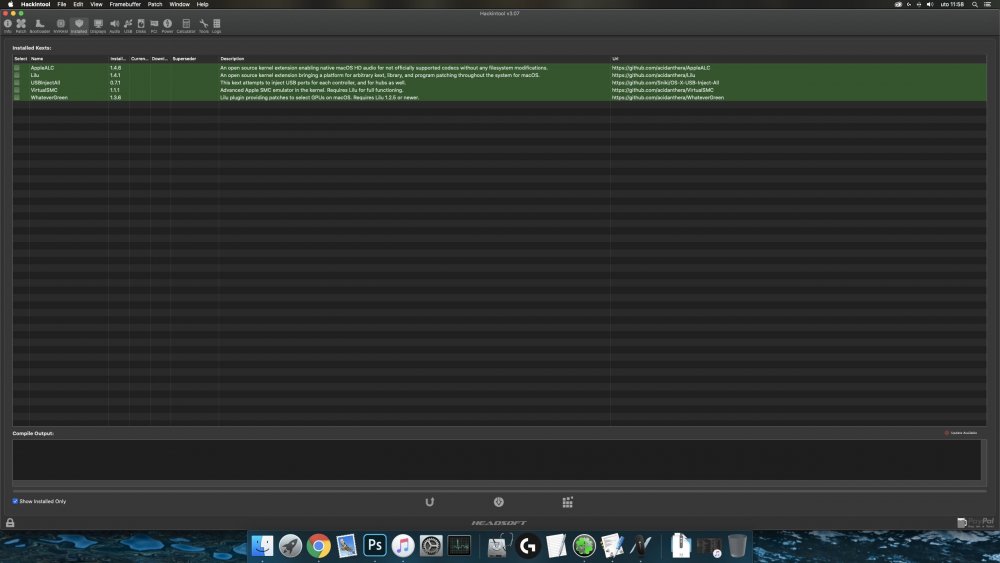1000x563 pixels.
Task: Open Notification Center in menu bar
Action: coord(987,4)
